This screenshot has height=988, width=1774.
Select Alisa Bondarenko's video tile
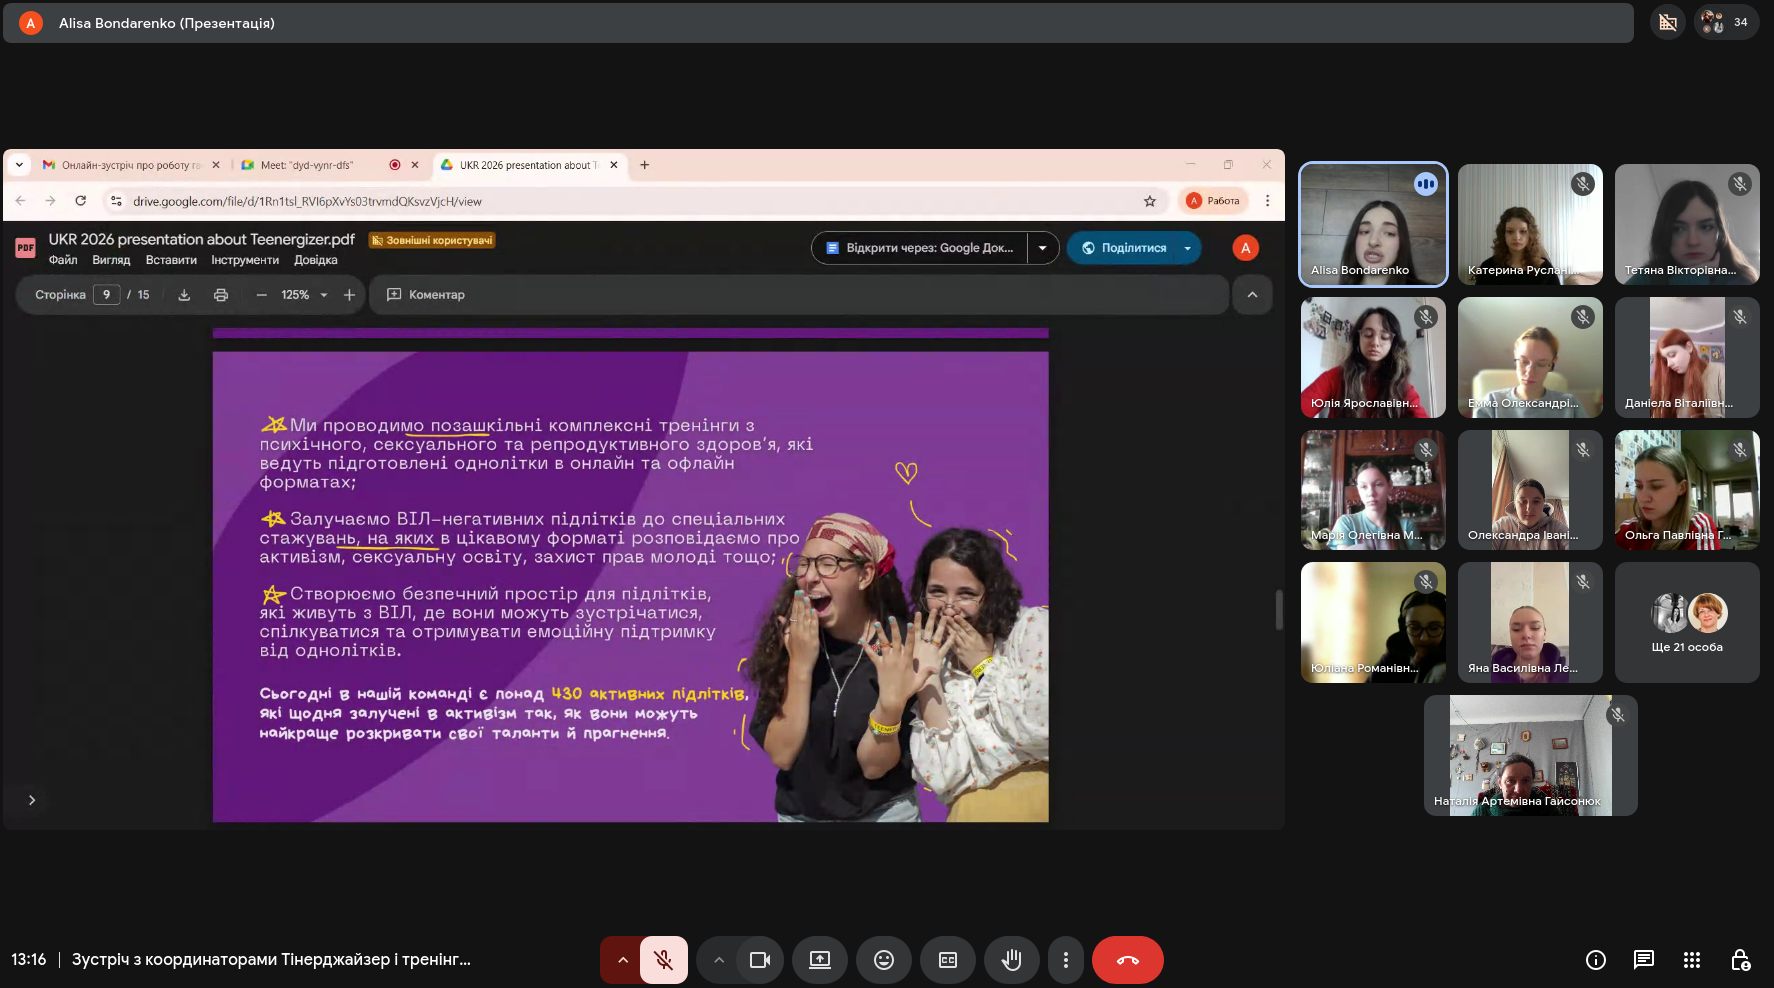(1373, 225)
